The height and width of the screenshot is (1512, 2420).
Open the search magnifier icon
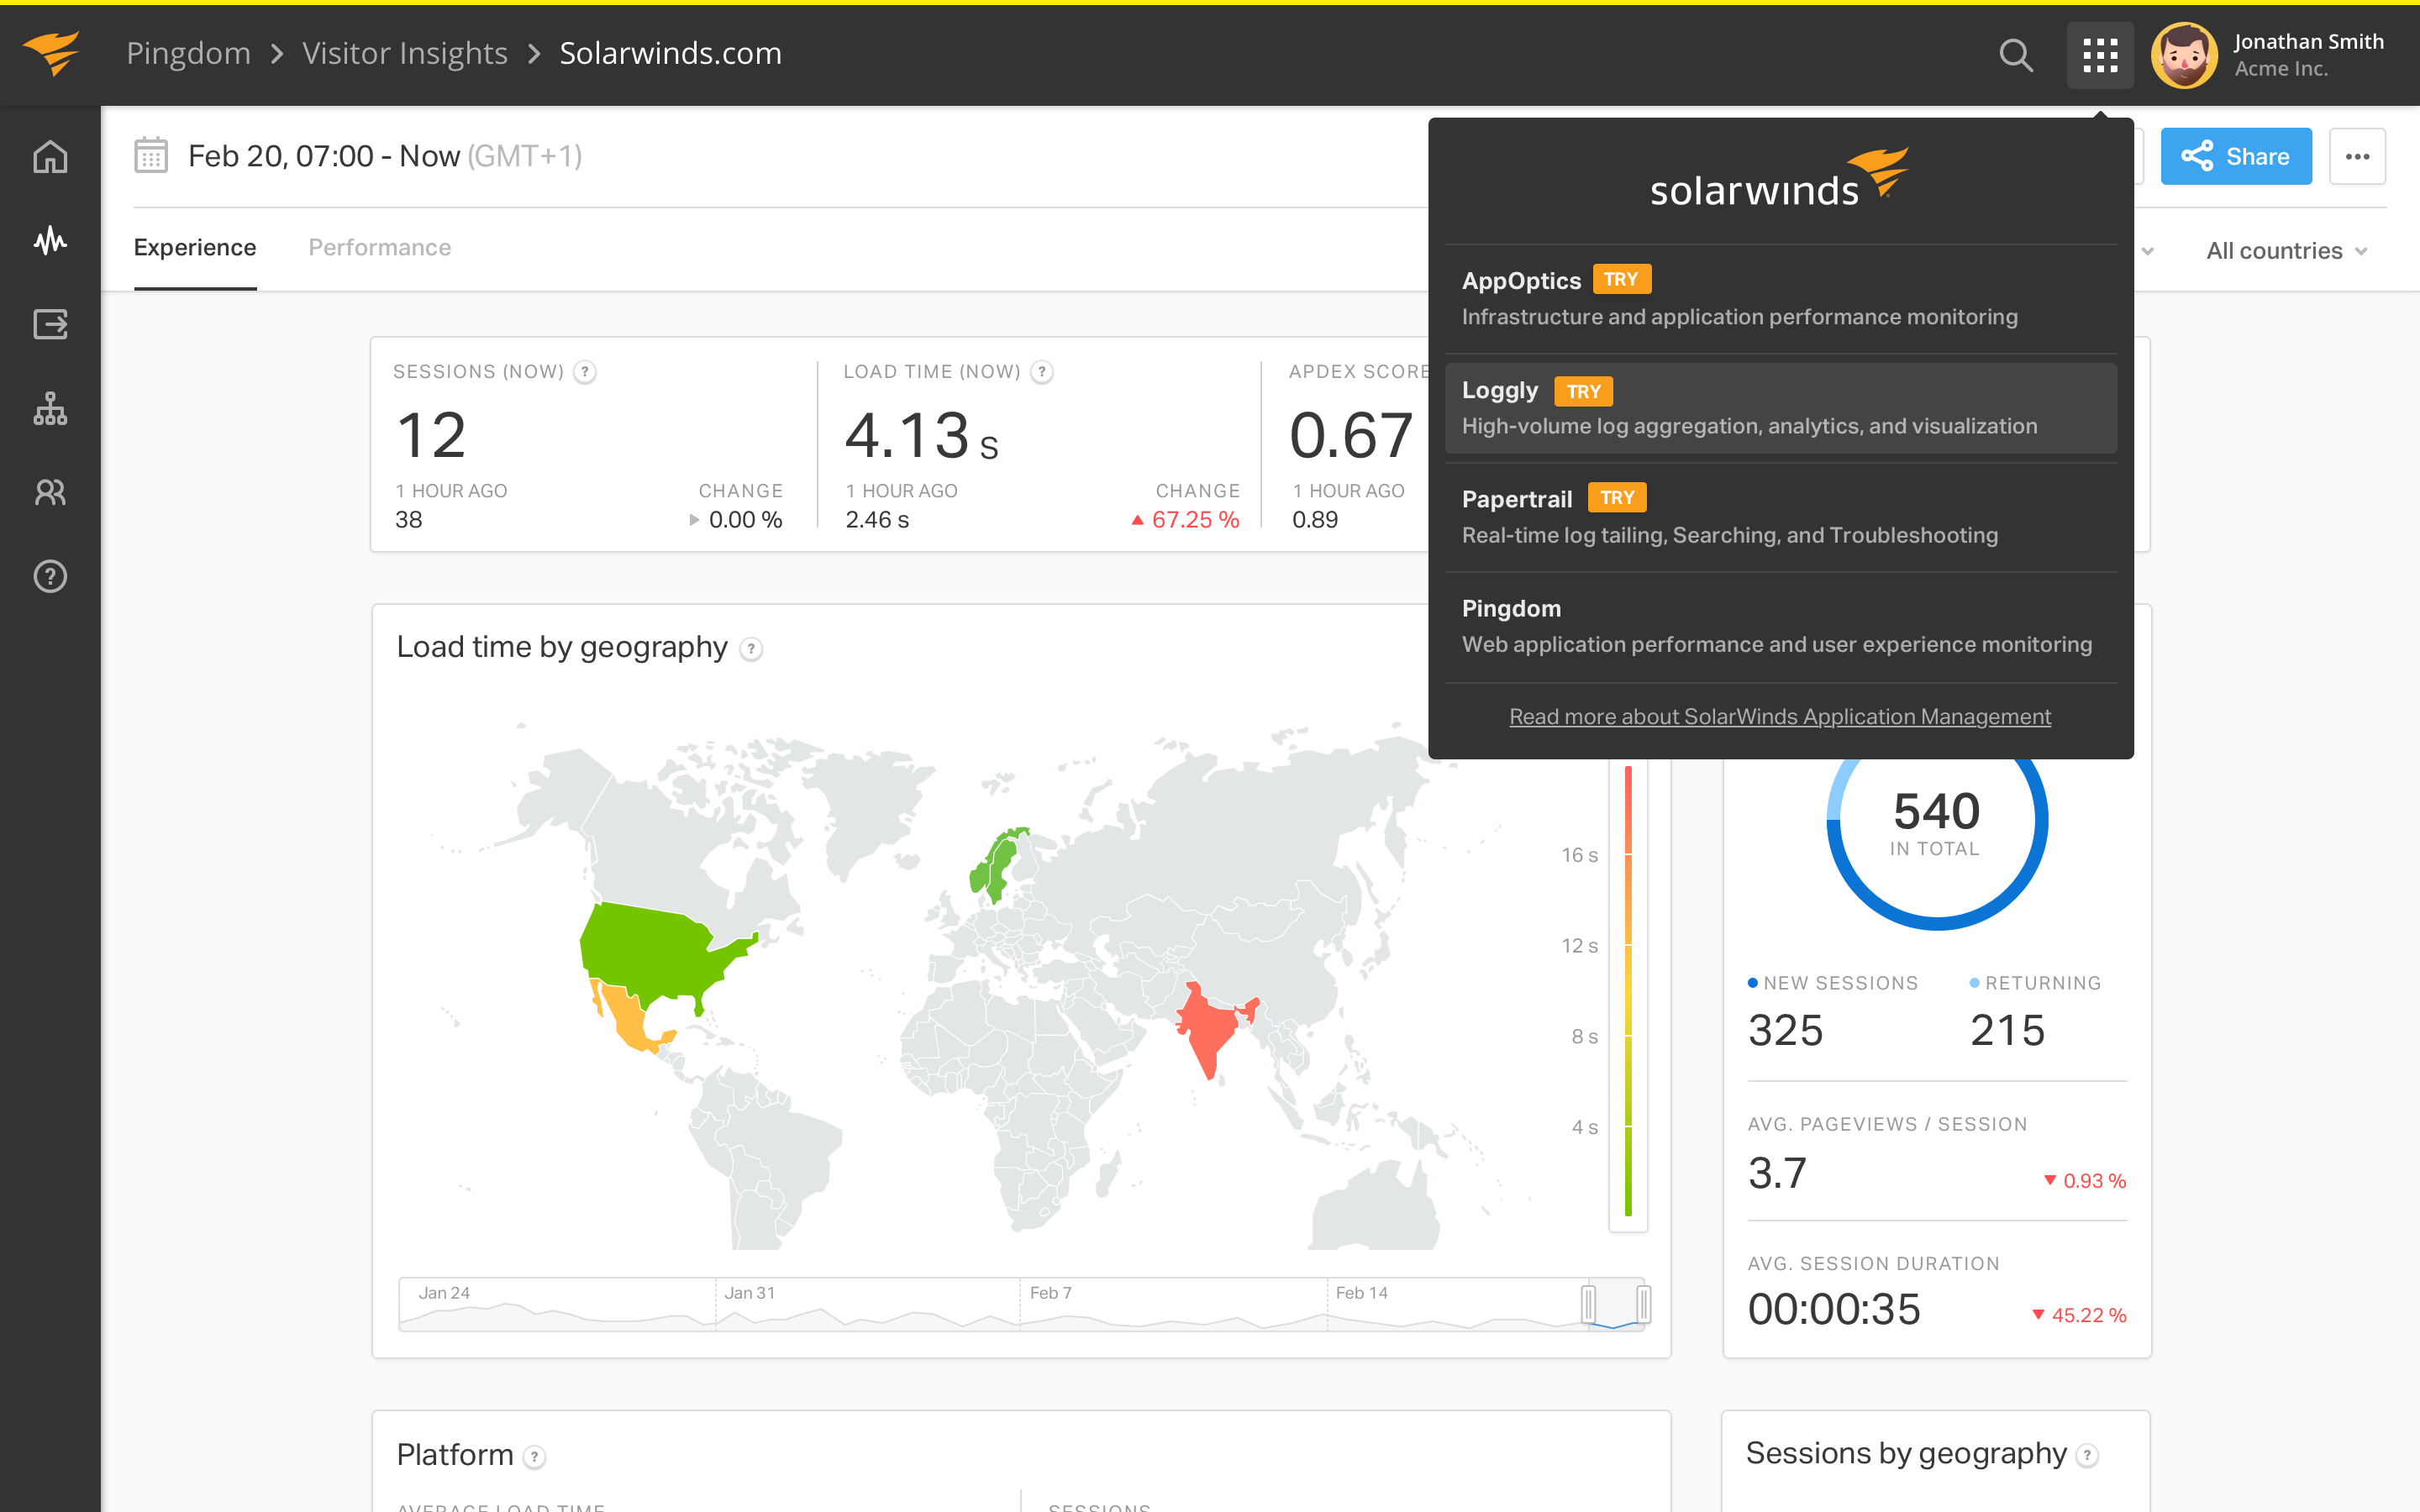click(x=2015, y=55)
